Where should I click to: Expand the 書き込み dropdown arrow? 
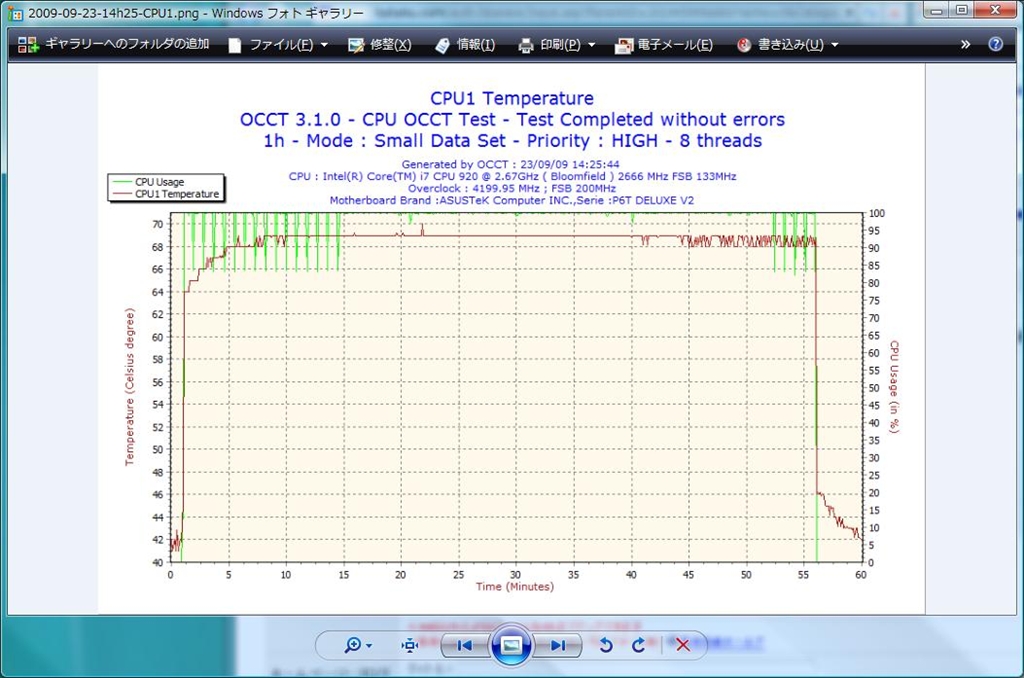(x=835, y=45)
